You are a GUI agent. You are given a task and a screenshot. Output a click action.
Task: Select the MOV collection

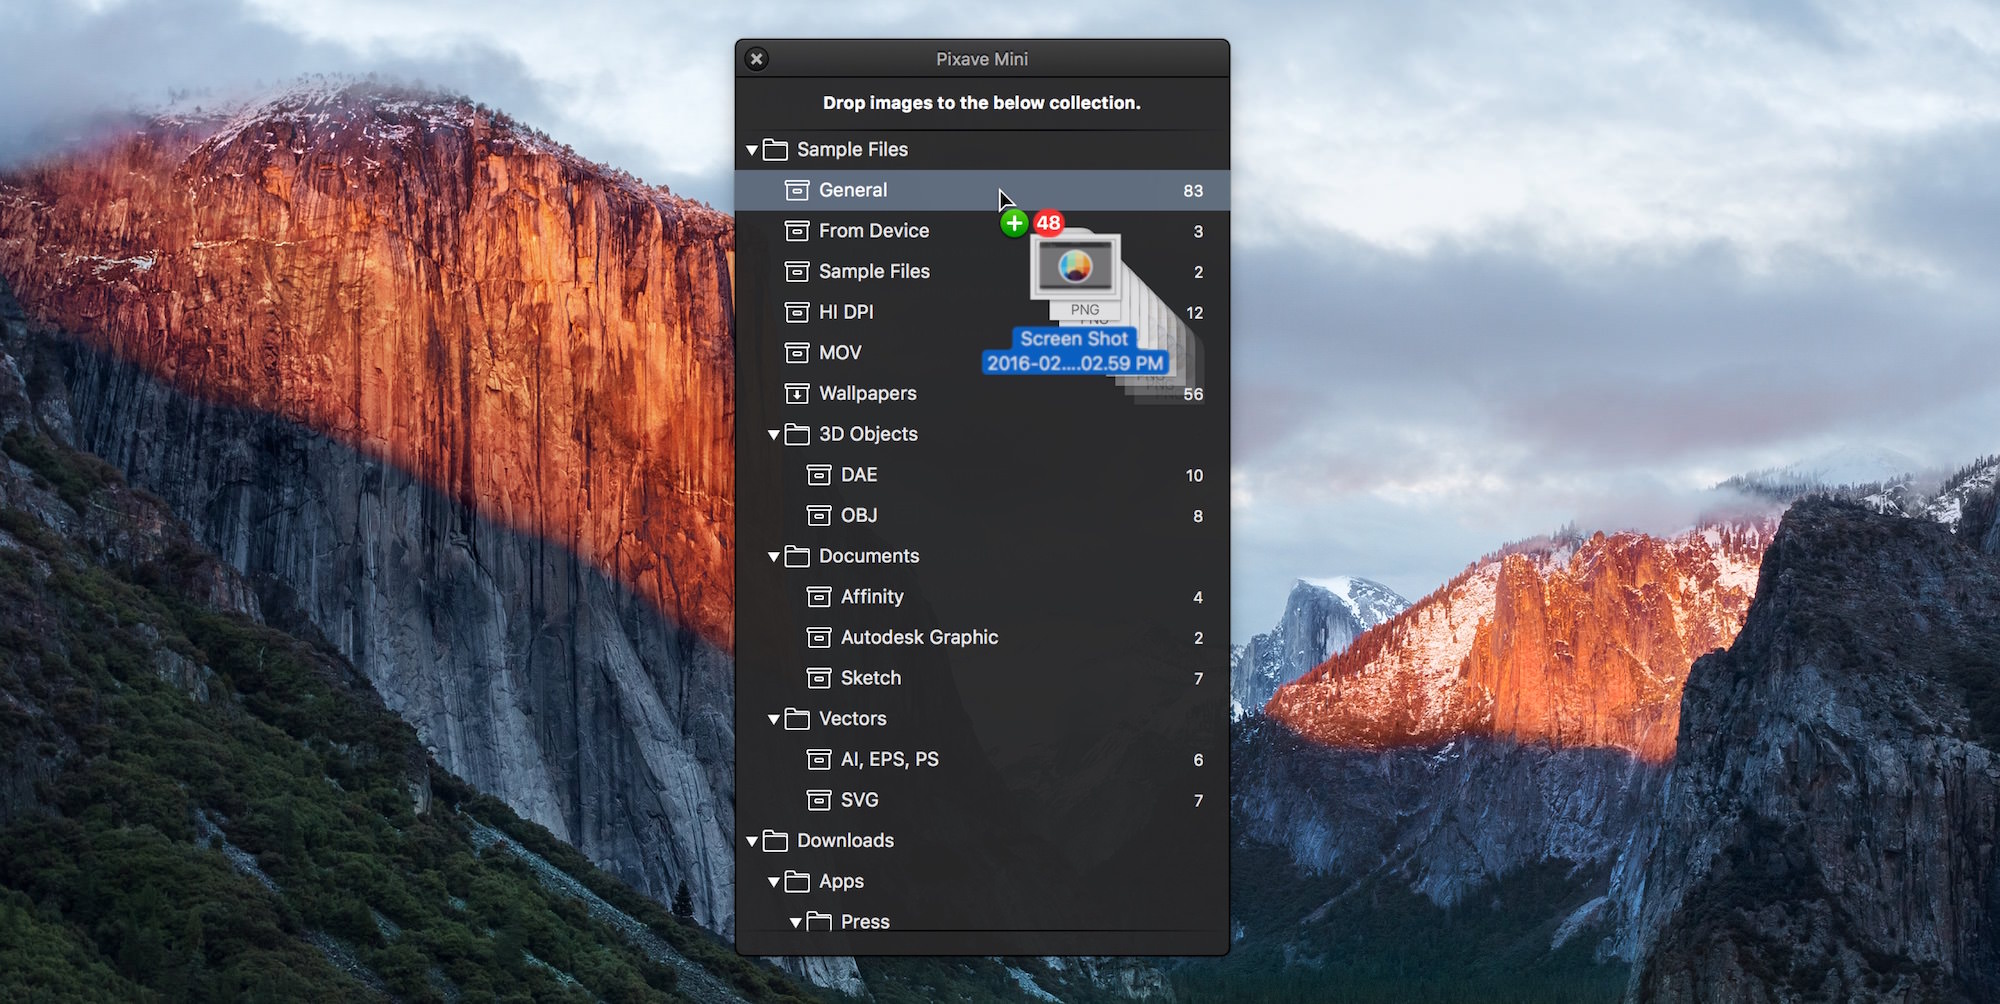[x=982, y=353]
